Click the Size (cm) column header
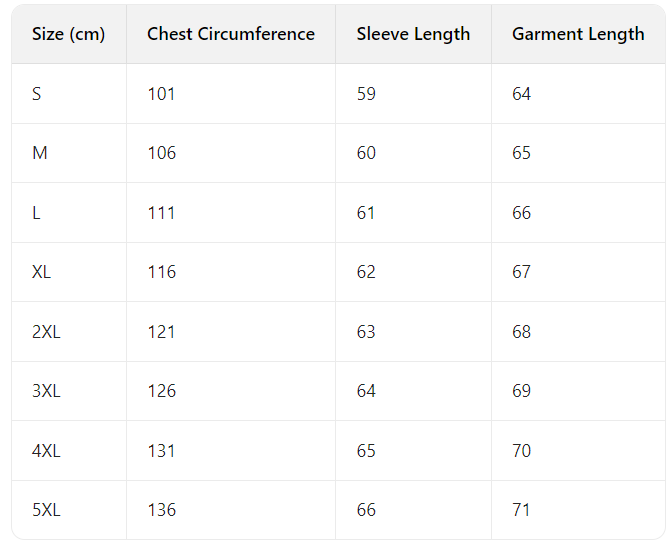The image size is (670, 545). (x=68, y=34)
